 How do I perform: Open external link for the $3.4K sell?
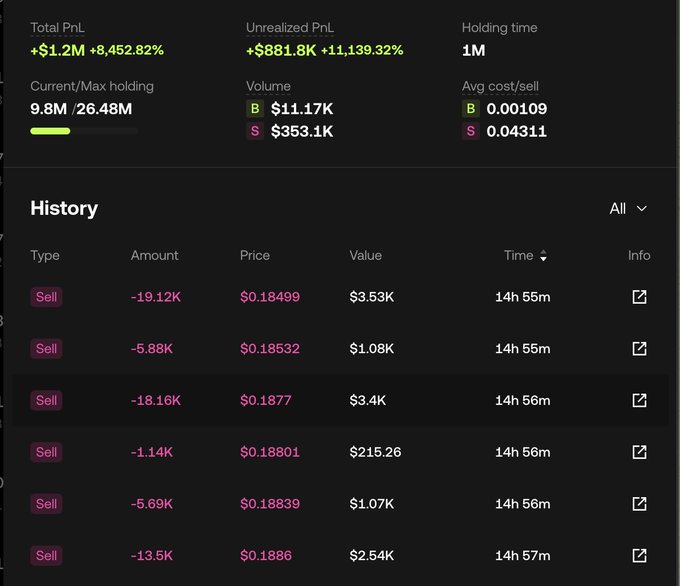coord(639,400)
